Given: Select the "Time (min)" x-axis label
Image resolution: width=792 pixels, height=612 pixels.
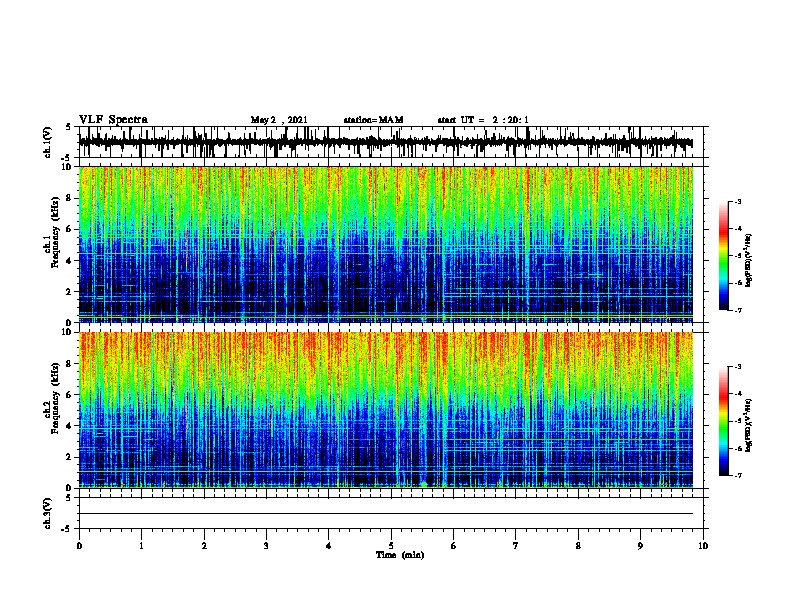Looking at the screenshot, I should (x=400, y=555).
